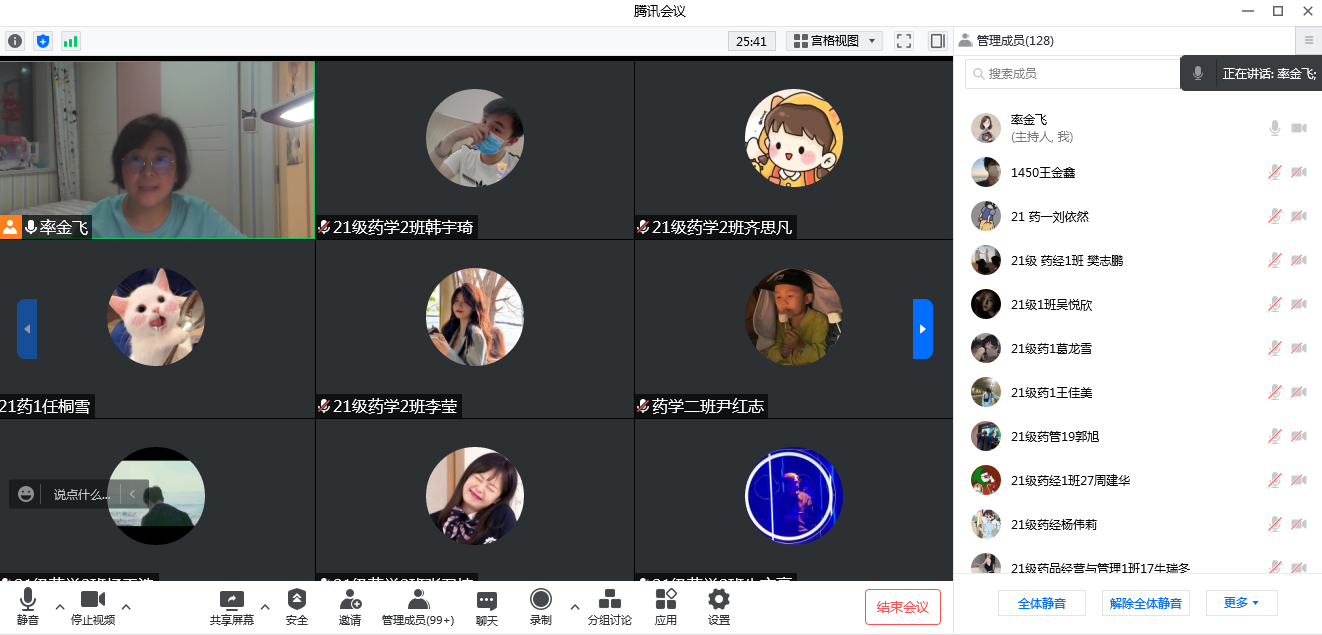
Task: Unmute 21级 药经1班 樊志鹏's microphone
Action: point(1275,260)
